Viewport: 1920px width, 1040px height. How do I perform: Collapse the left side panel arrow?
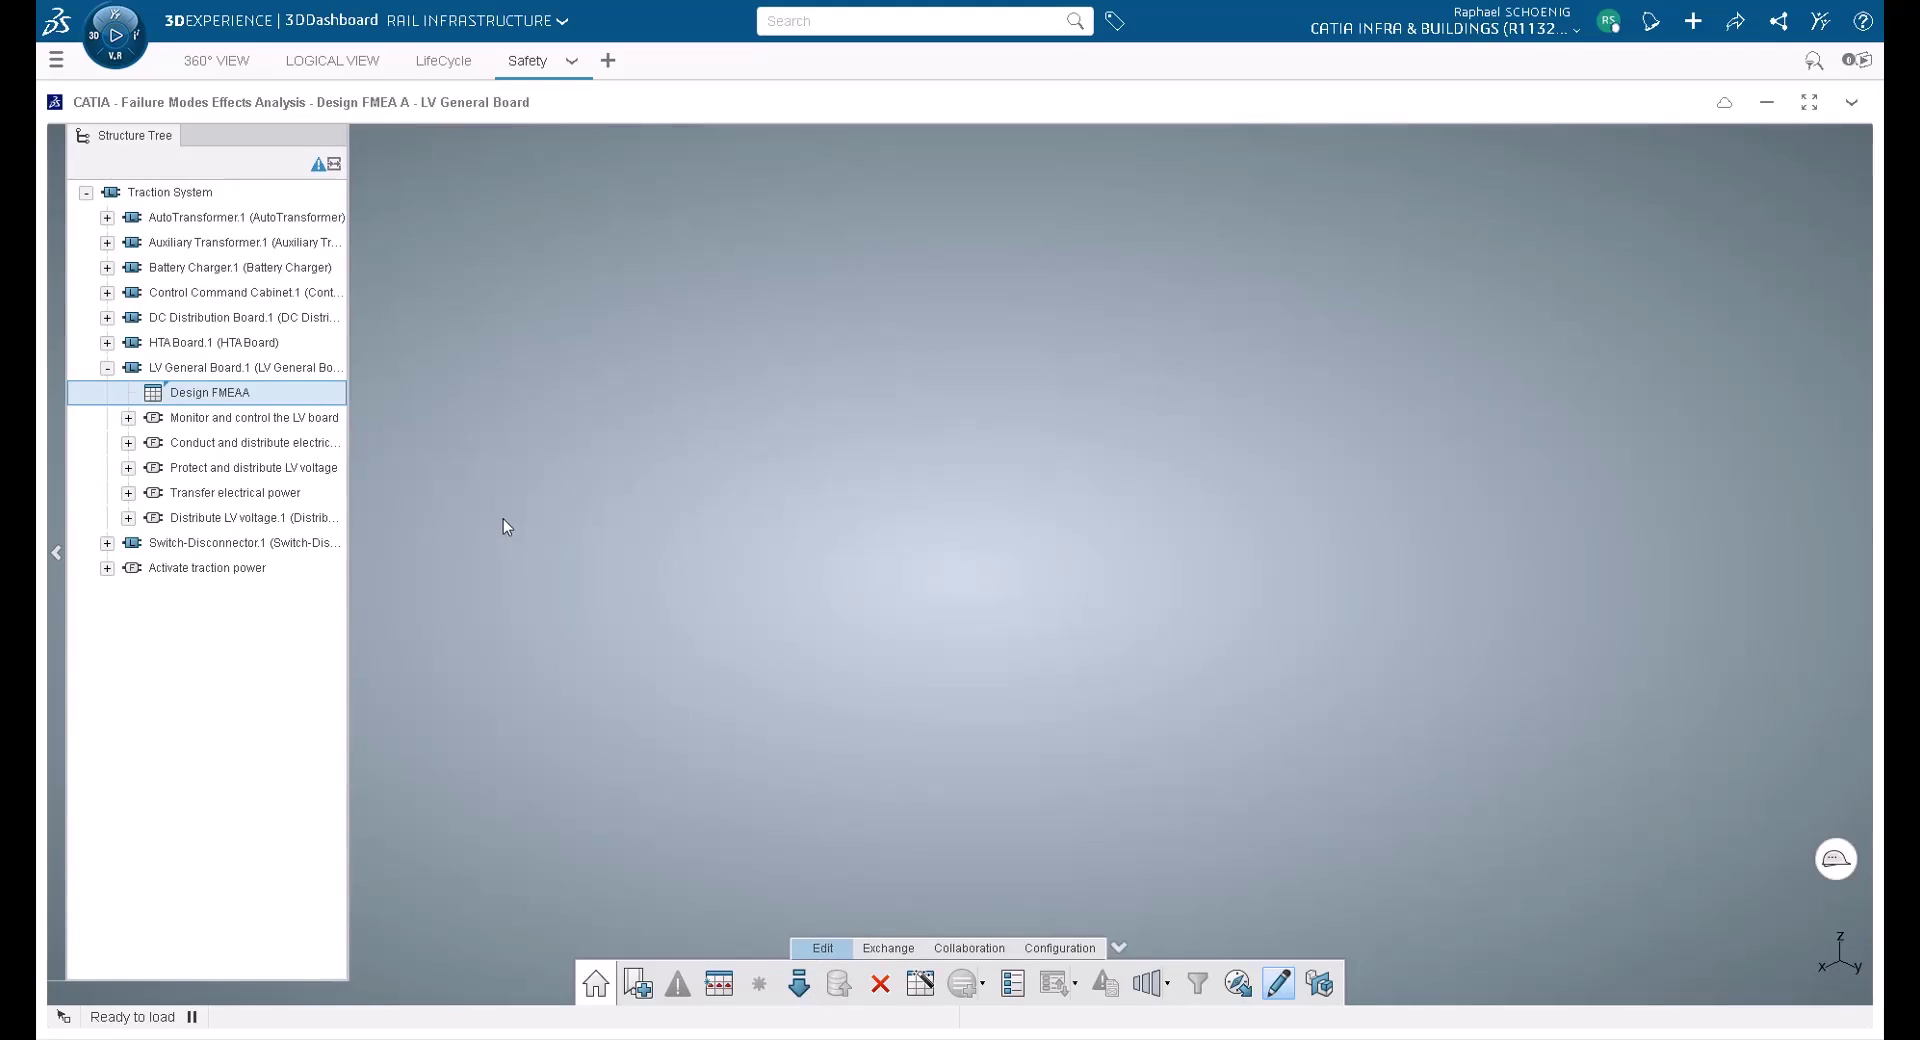pyautogui.click(x=57, y=553)
